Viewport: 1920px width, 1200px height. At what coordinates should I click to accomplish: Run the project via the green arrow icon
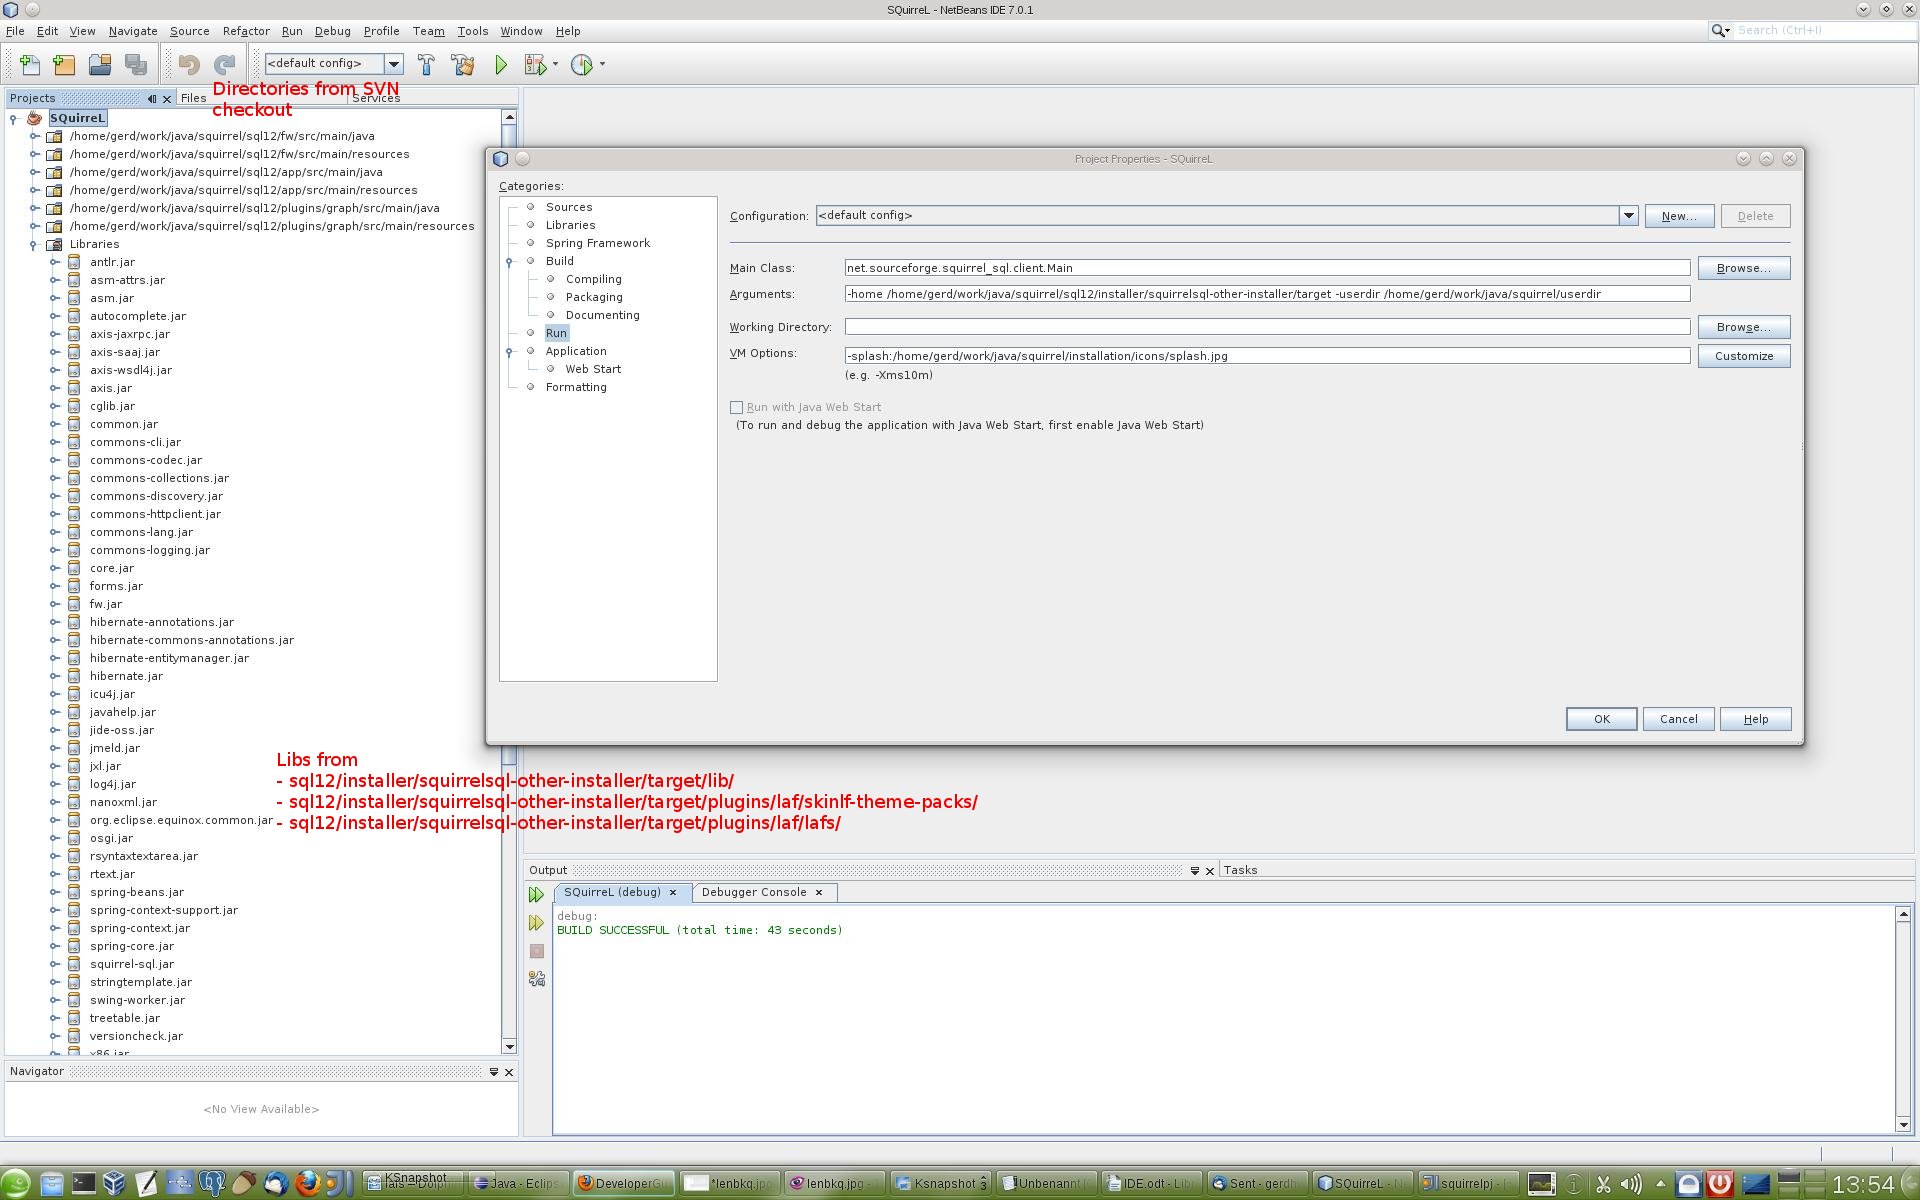501,64
